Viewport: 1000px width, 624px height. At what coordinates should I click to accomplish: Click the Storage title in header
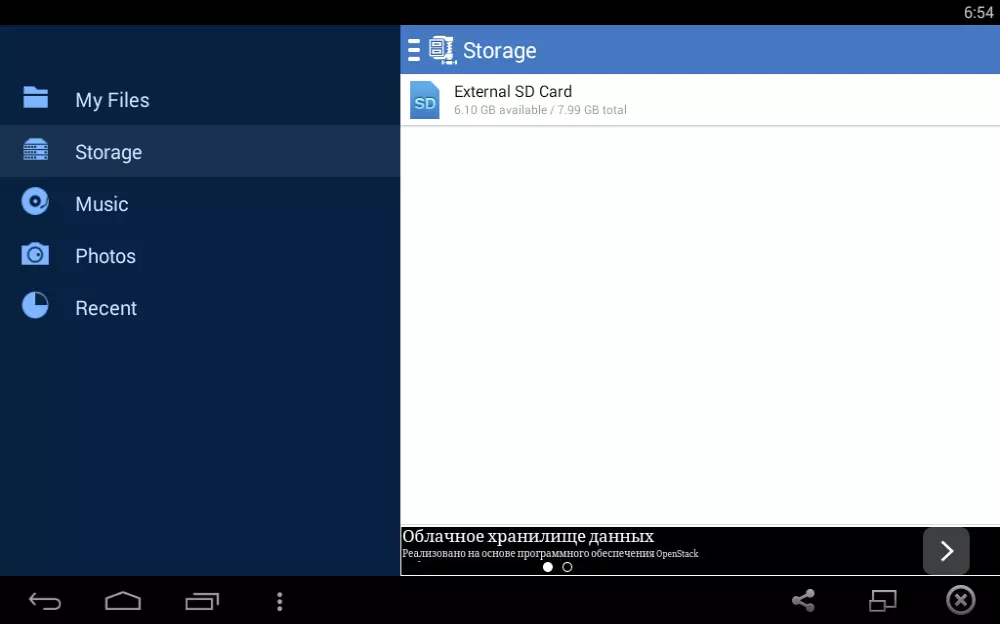click(499, 51)
